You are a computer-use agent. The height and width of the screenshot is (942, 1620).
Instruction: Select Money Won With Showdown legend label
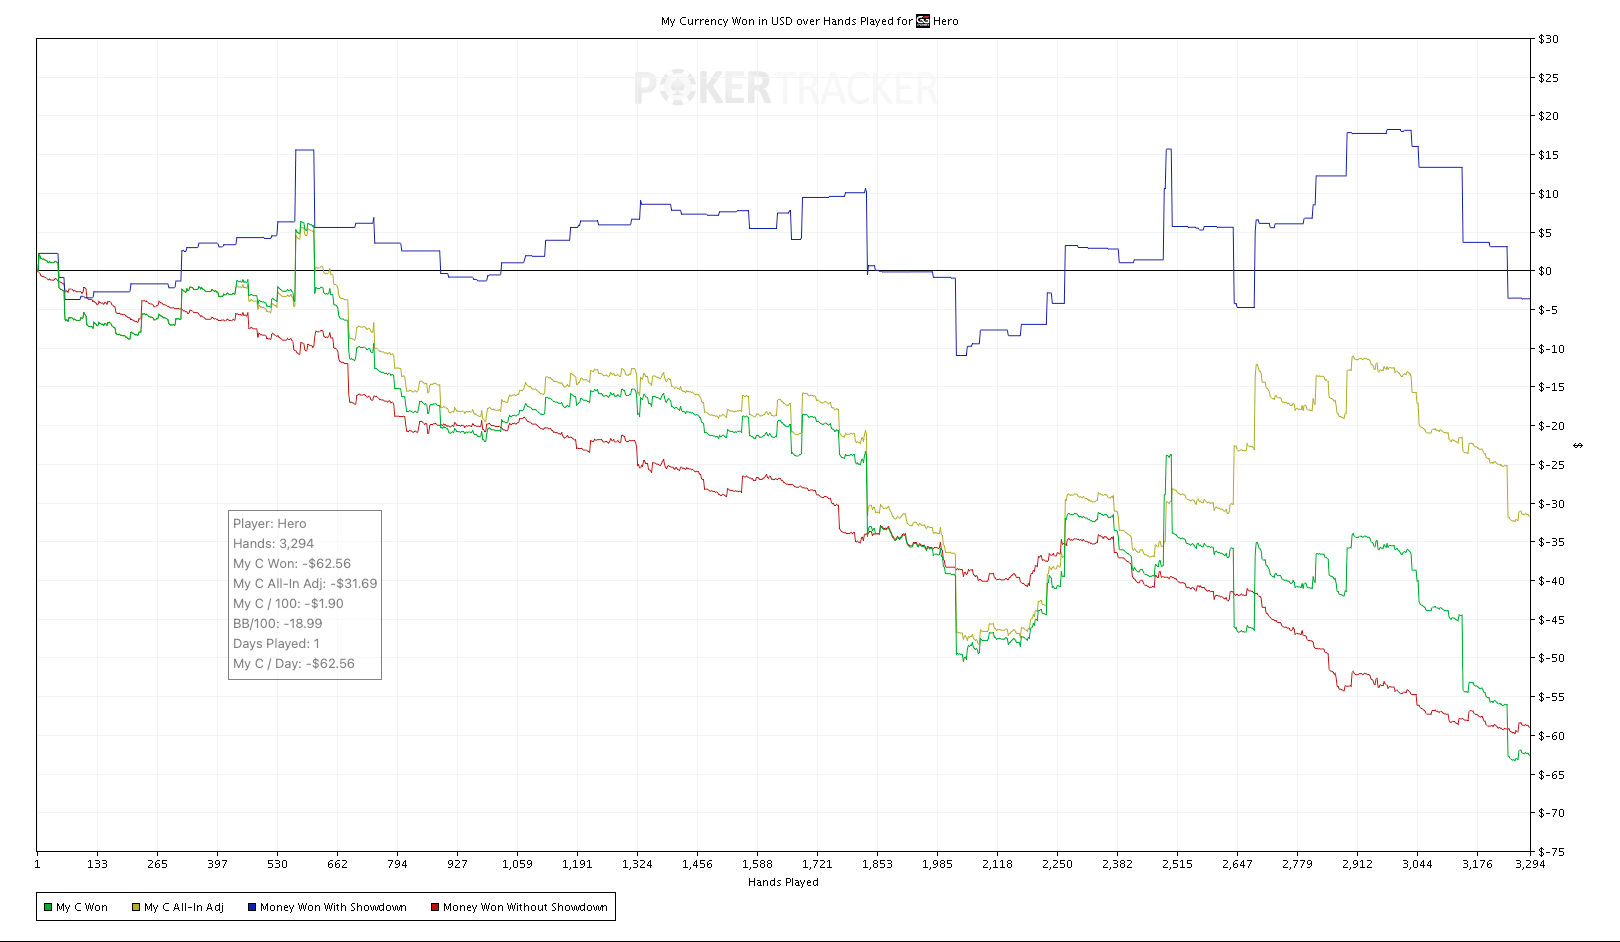coord(333,907)
